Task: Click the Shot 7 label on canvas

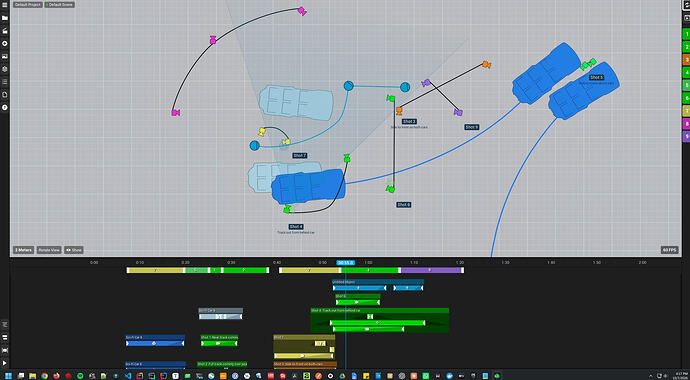Action: 299,156
